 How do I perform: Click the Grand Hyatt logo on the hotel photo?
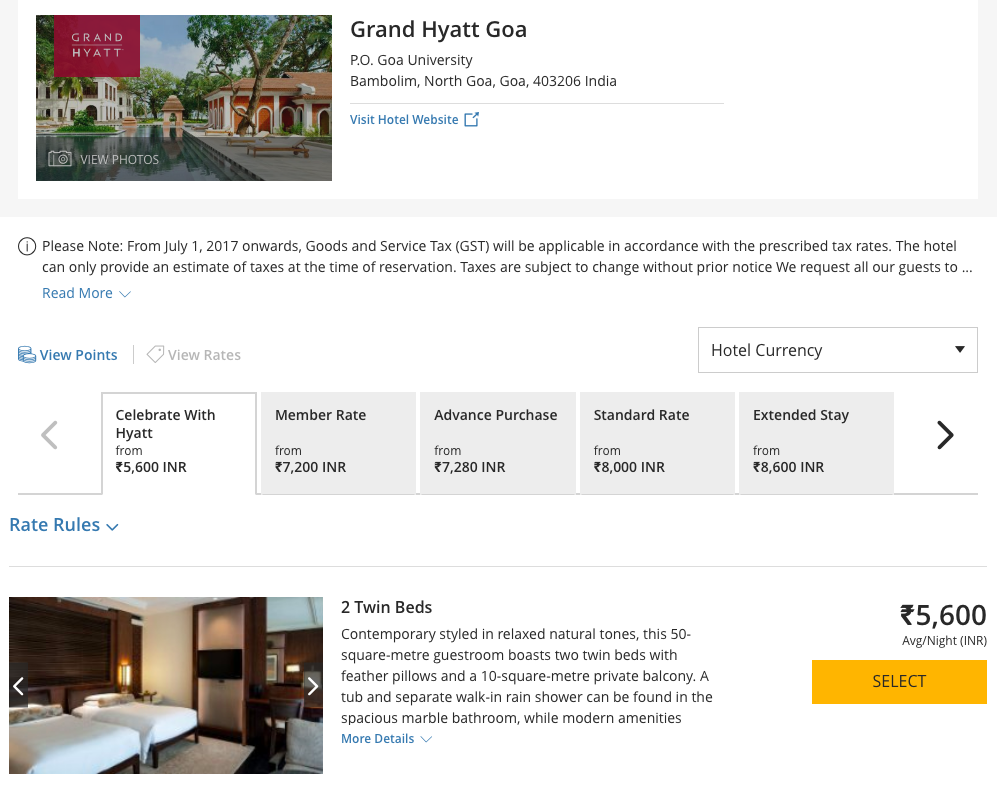[97, 46]
